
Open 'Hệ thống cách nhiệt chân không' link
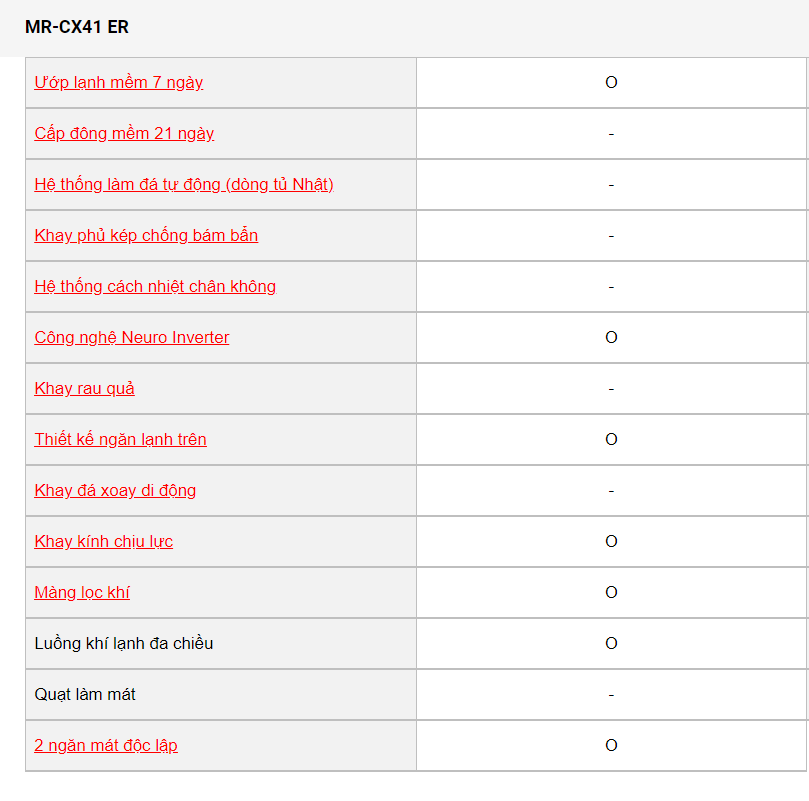click(x=155, y=286)
